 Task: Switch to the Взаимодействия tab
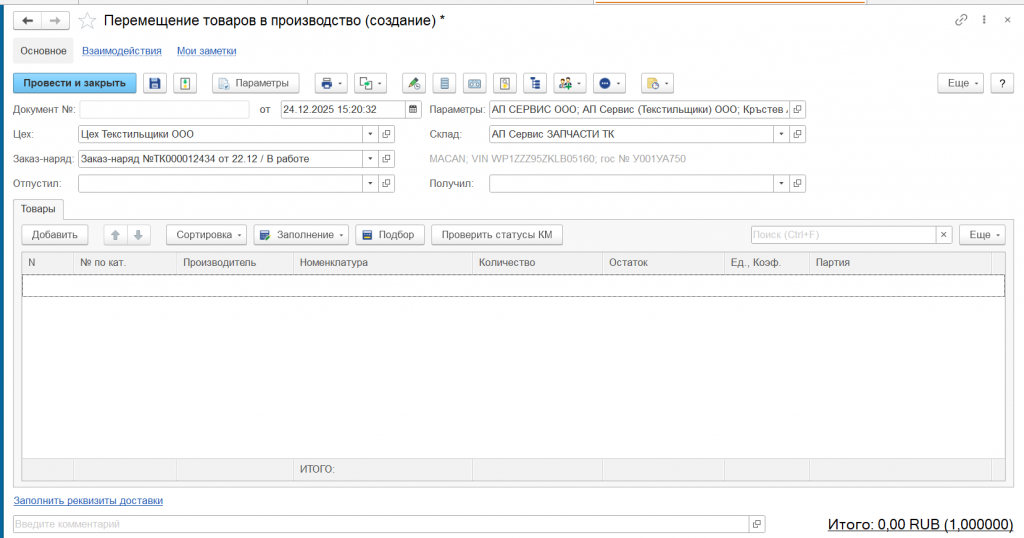[121, 51]
